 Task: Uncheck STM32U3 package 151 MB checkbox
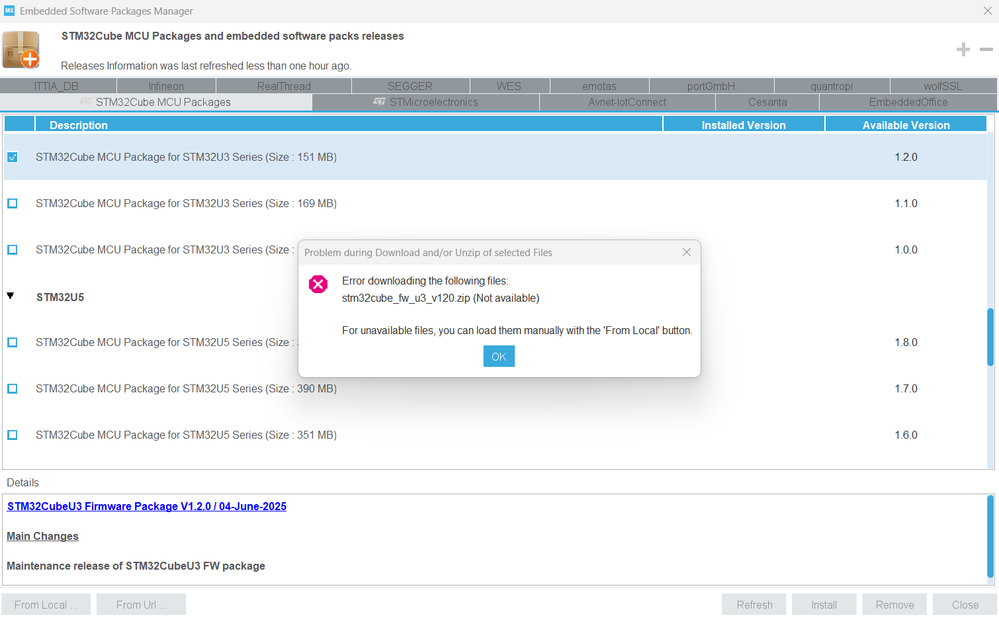tap(12, 157)
